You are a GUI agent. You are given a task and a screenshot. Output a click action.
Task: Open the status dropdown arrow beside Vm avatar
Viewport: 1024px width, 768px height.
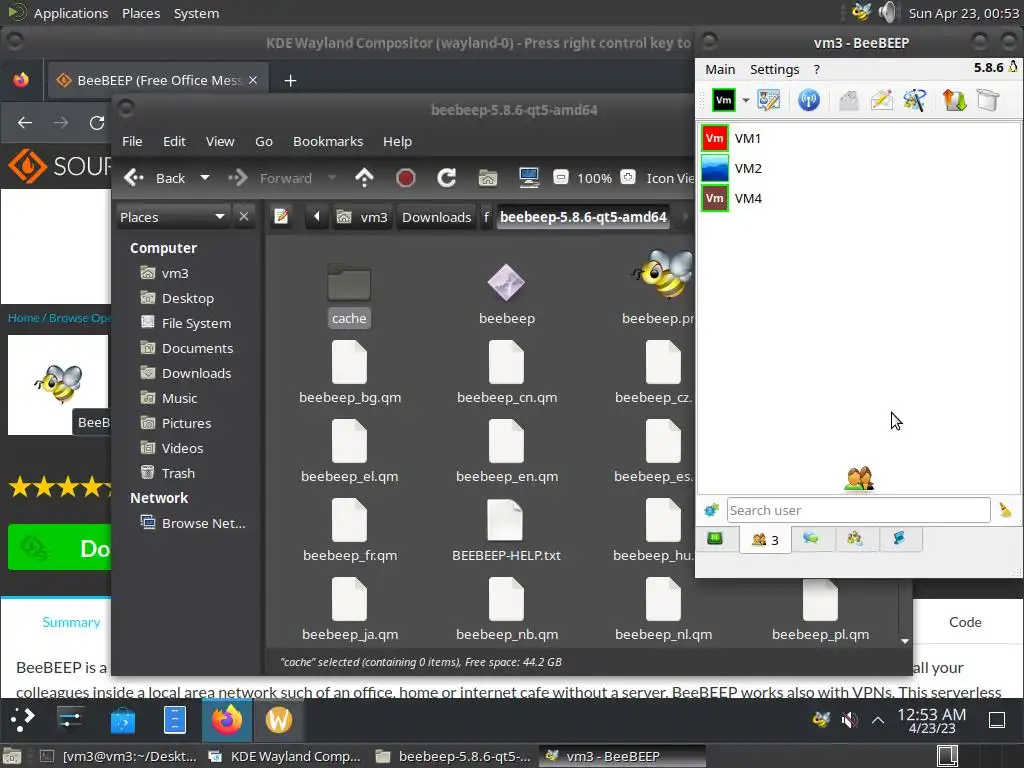745,101
